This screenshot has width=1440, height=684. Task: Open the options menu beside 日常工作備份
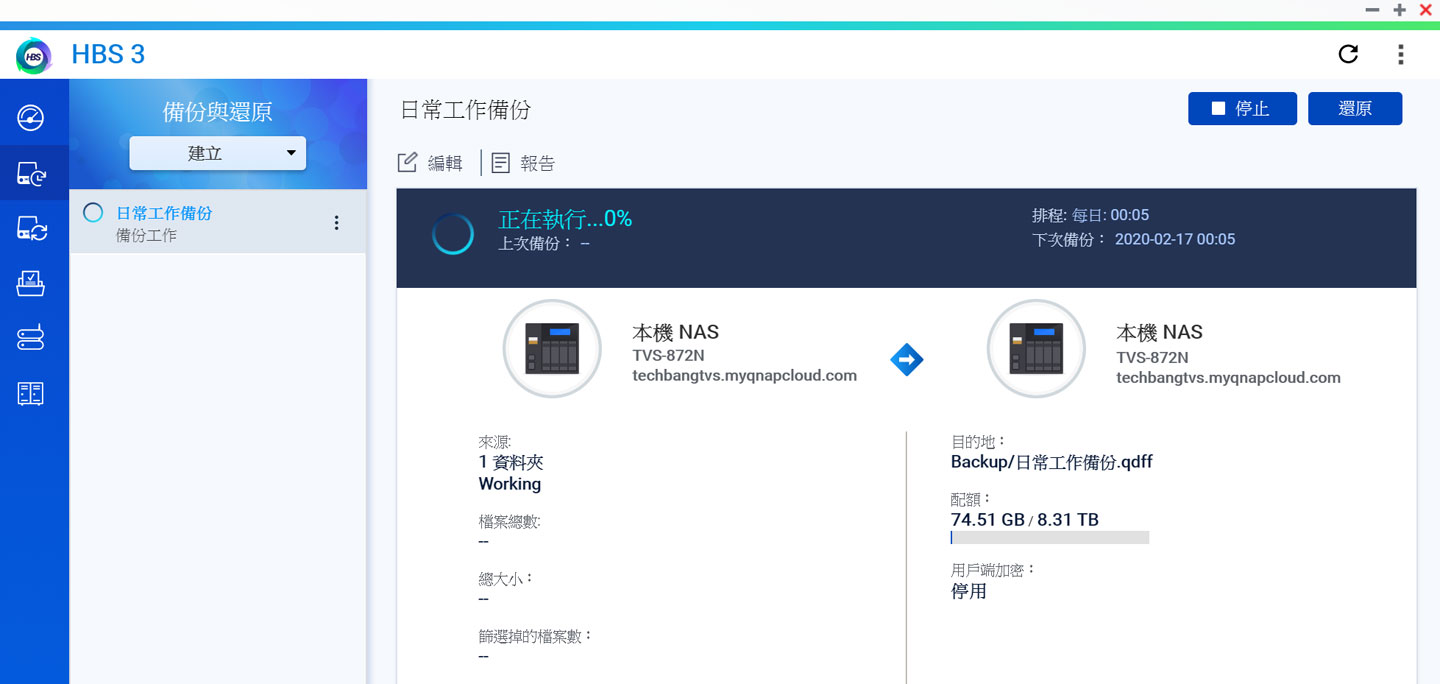tap(336, 223)
